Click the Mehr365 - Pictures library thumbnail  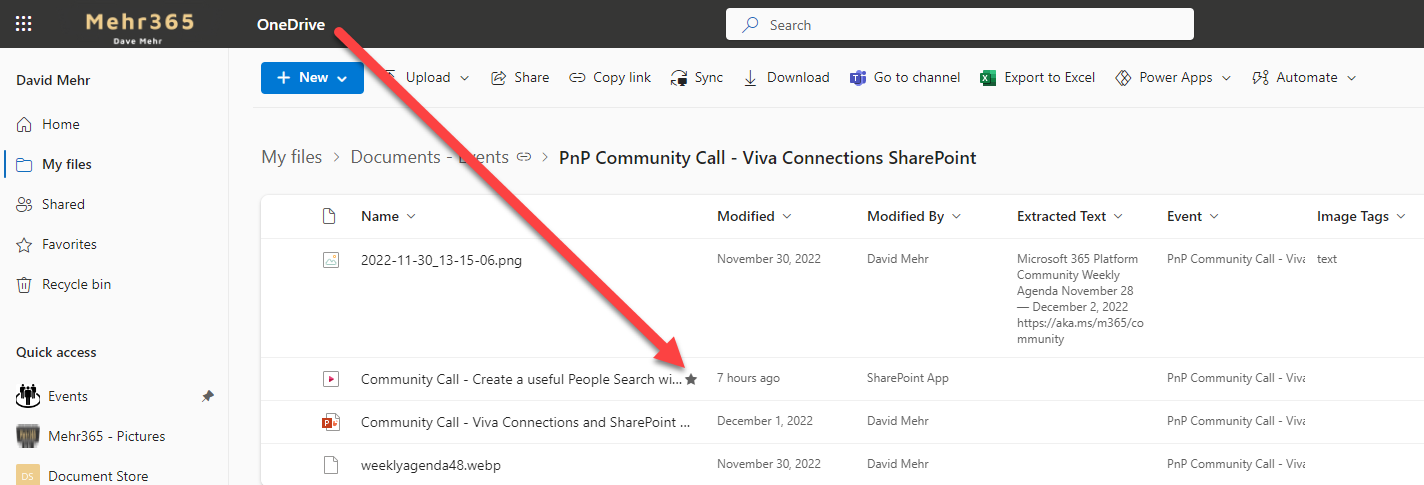coord(28,436)
